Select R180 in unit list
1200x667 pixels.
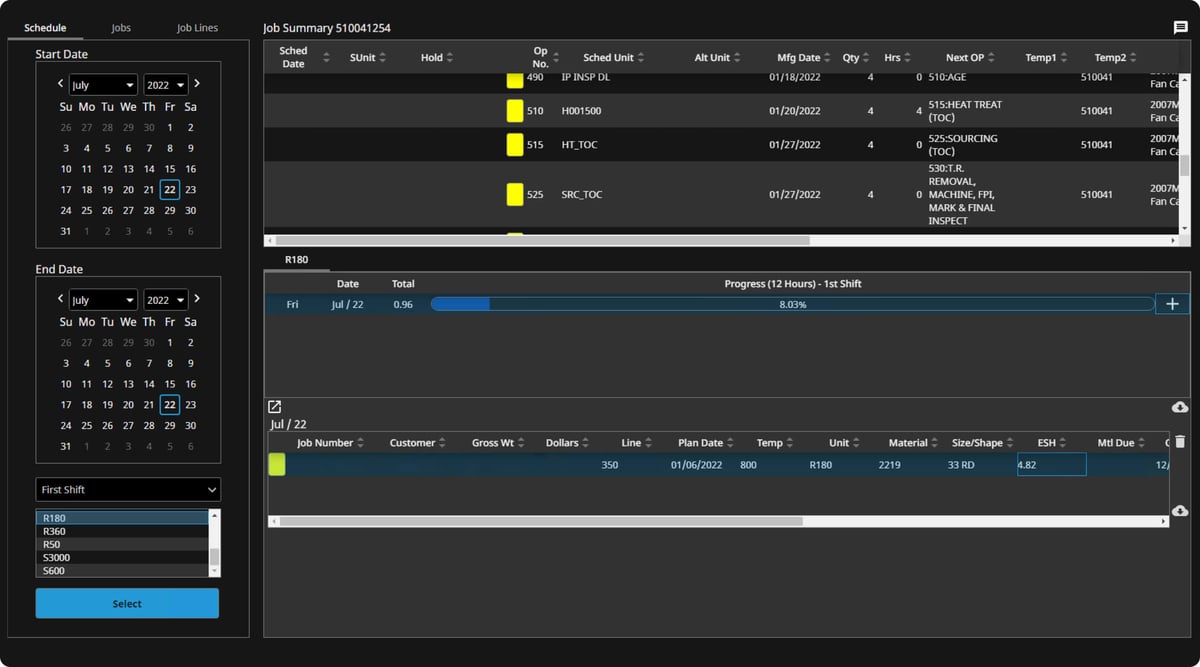coord(123,518)
